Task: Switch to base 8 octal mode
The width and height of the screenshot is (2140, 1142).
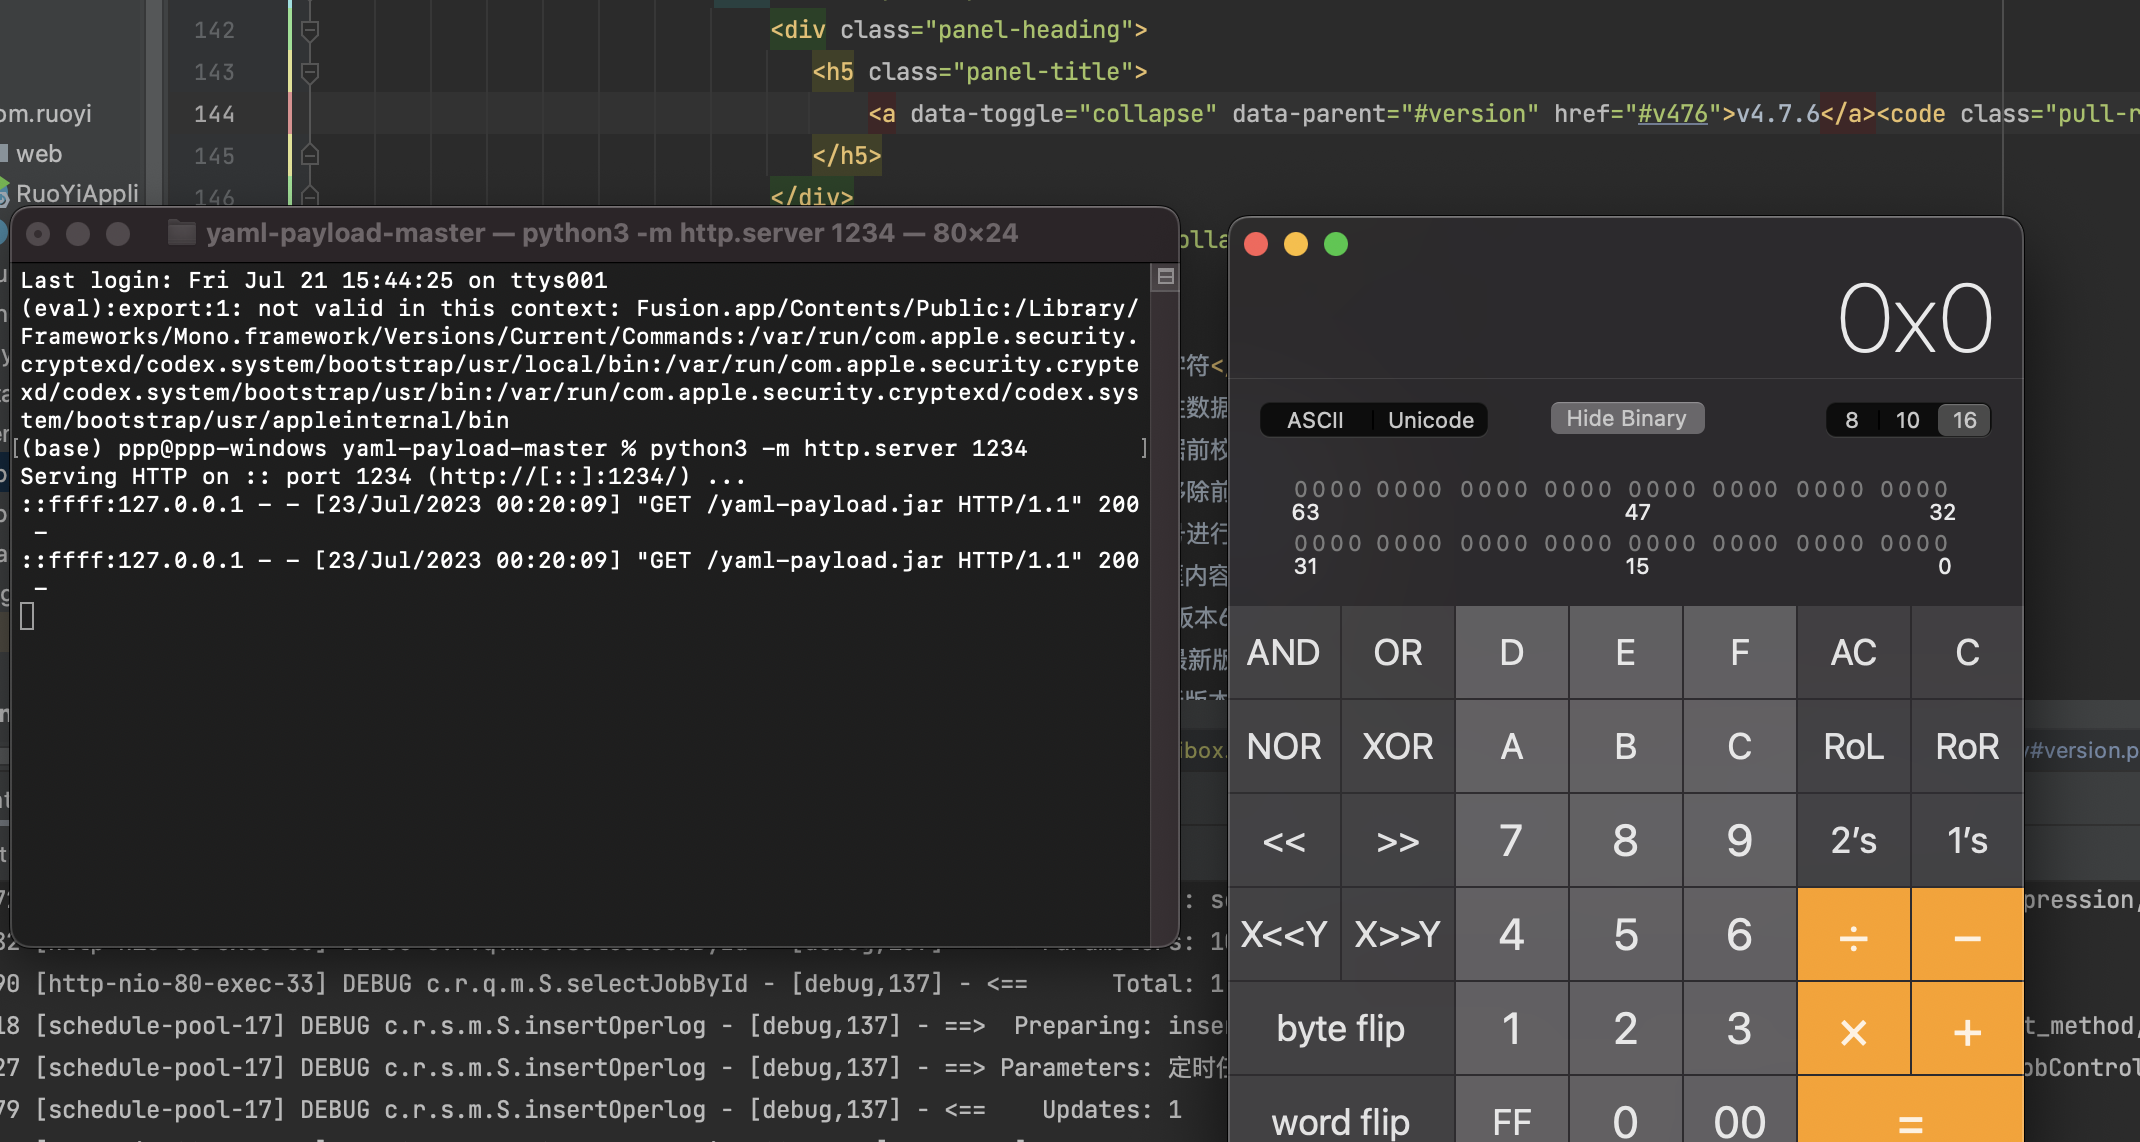Action: tap(1852, 420)
